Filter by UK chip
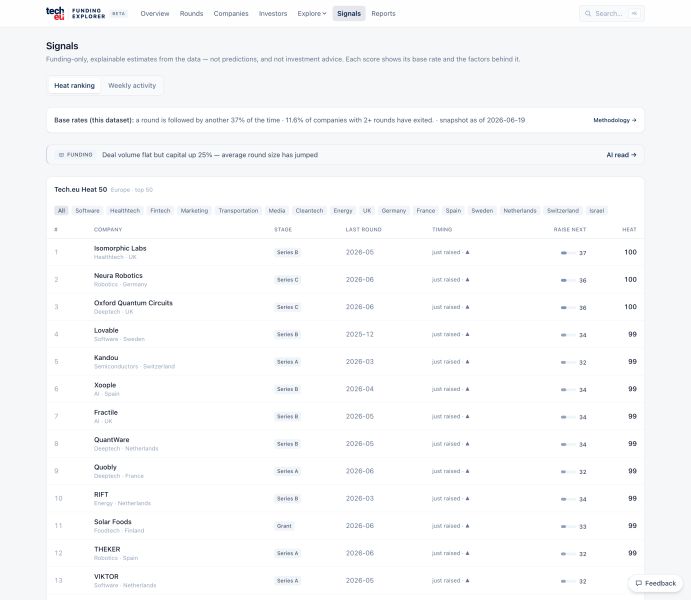The height and width of the screenshot is (600, 691). pos(367,211)
